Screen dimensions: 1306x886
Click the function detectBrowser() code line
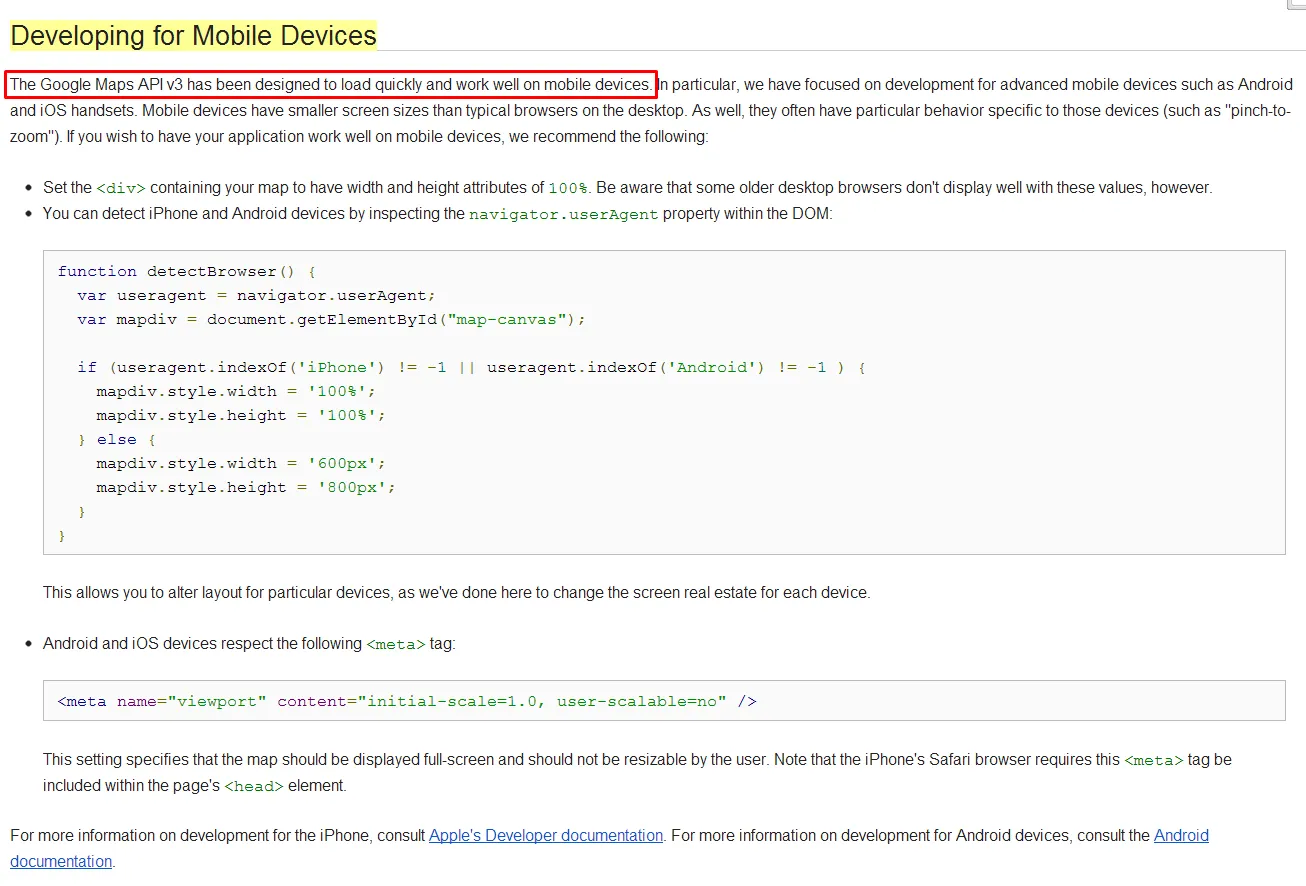(187, 271)
